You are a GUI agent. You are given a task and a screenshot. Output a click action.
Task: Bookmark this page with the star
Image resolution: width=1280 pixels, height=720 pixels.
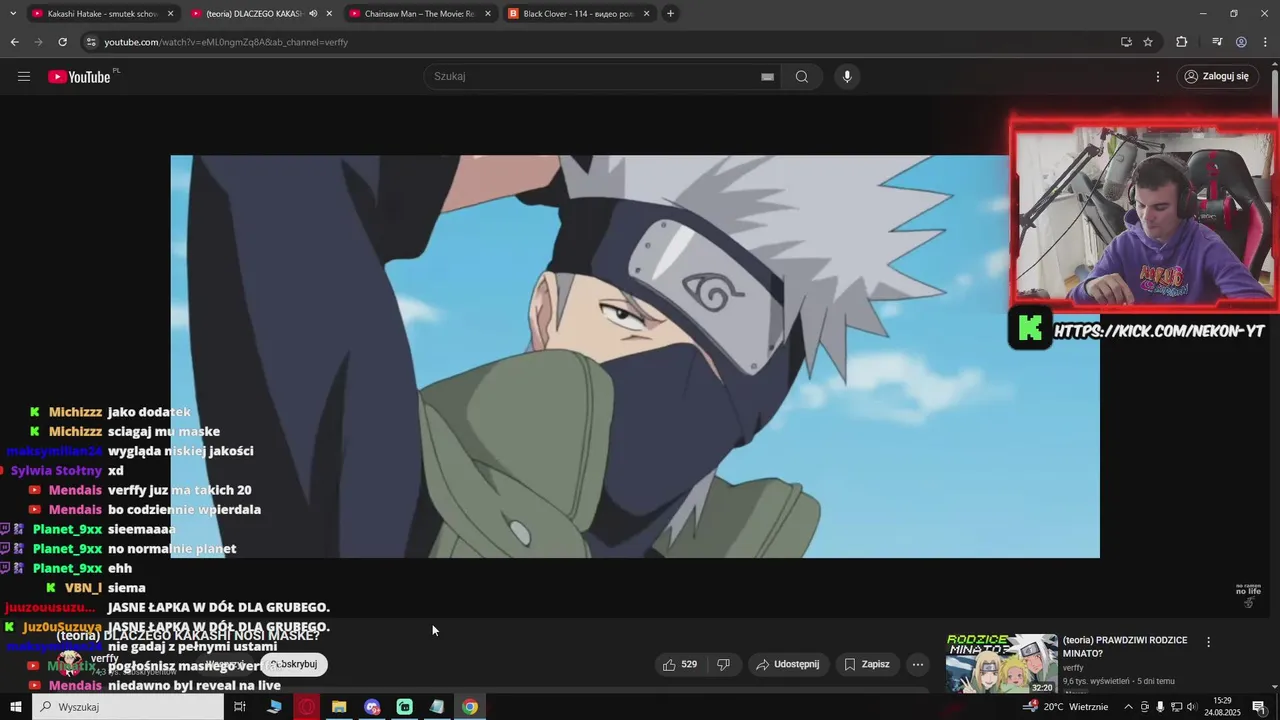tap(1148, 42)
